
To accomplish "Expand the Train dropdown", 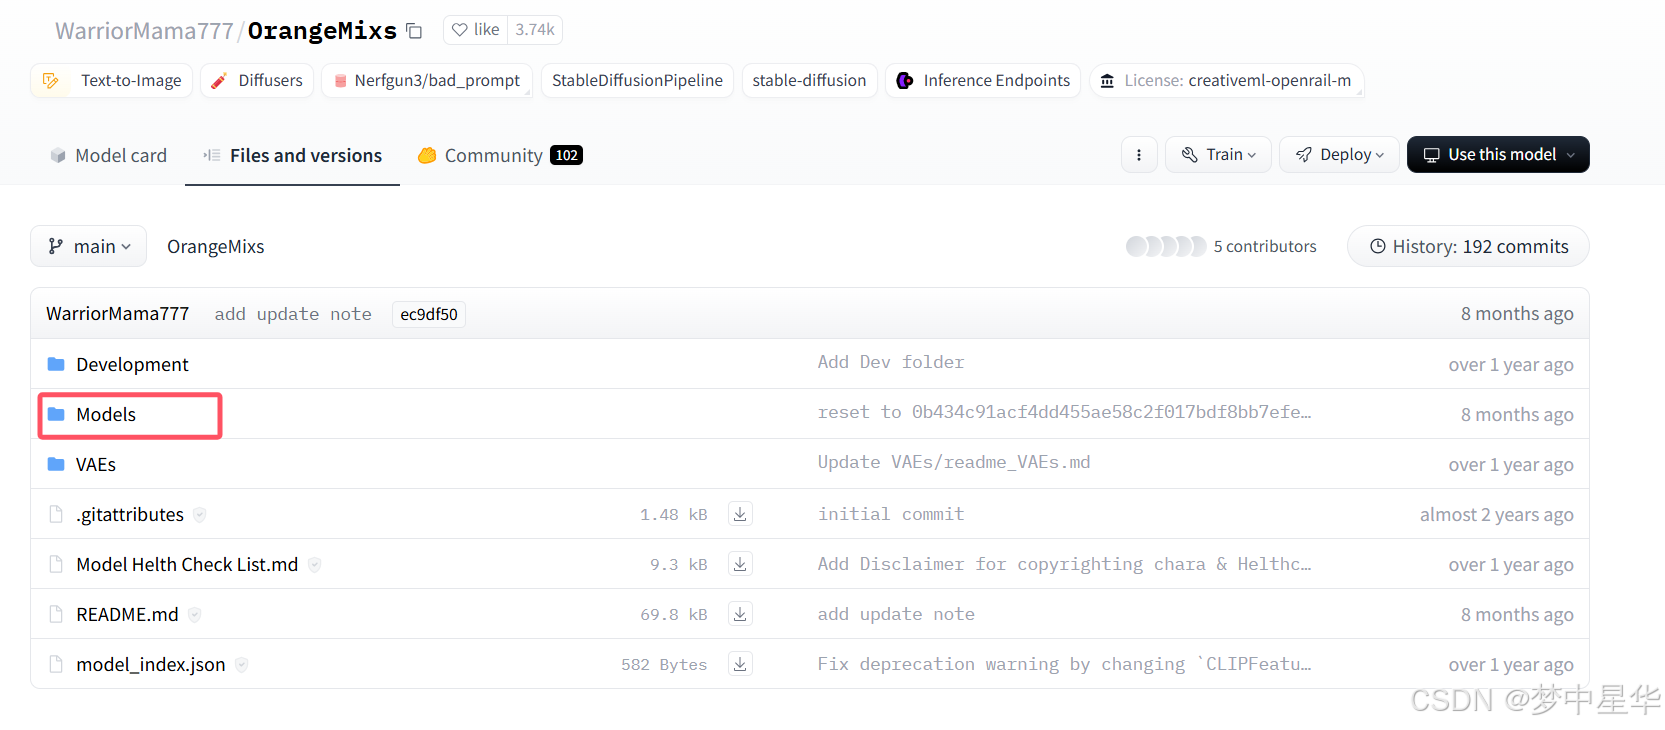I will [x=1218, y=154].
